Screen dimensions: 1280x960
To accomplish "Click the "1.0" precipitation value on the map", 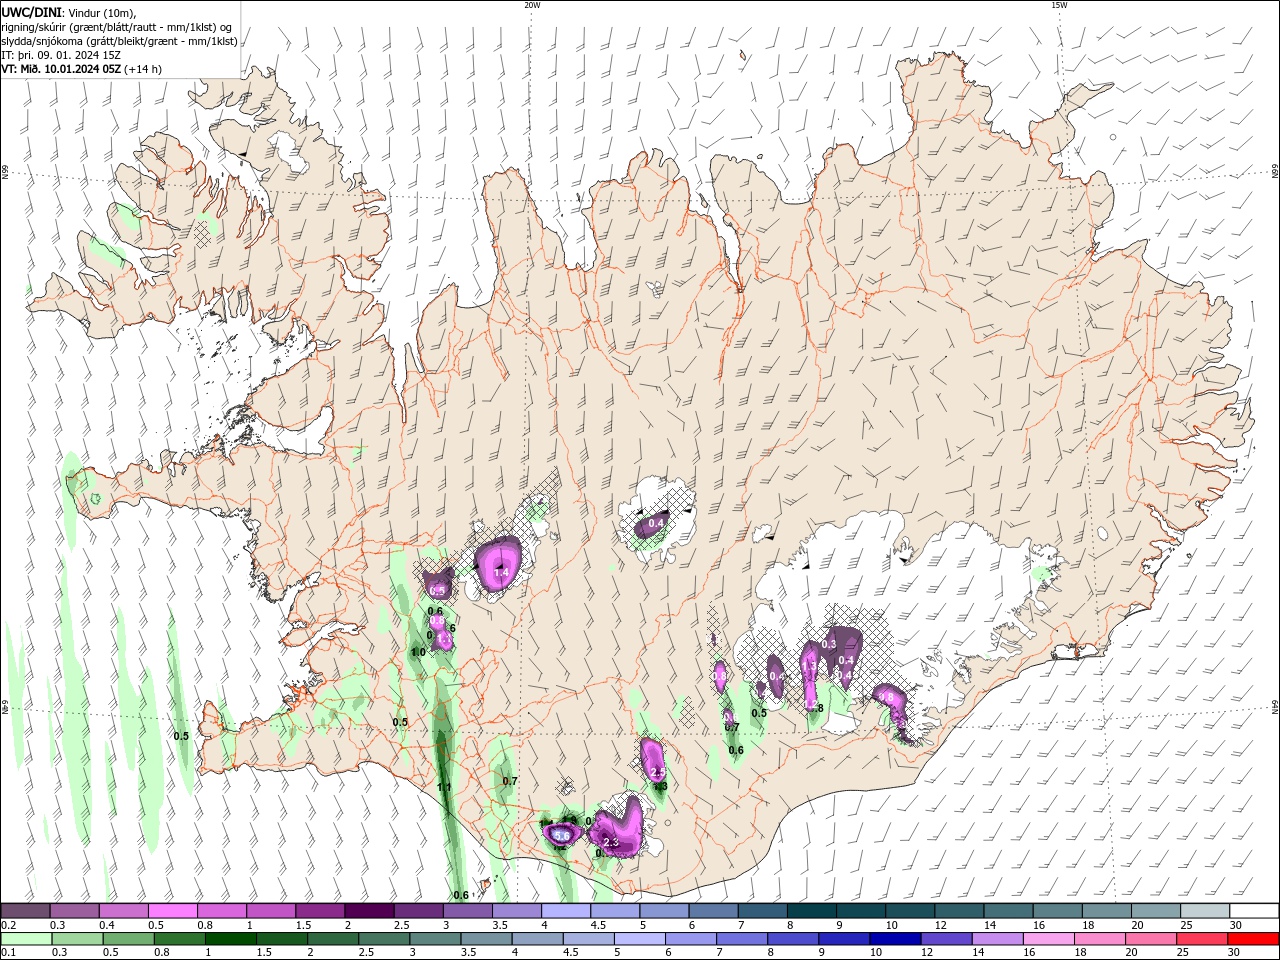I will pos(418,652).
